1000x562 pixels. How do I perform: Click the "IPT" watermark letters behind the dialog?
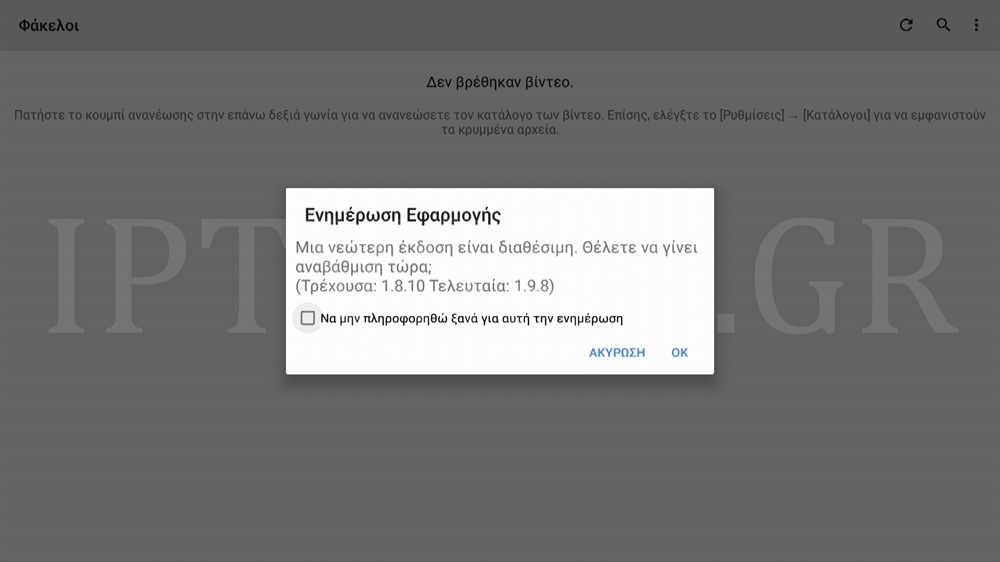coord(166,276)
